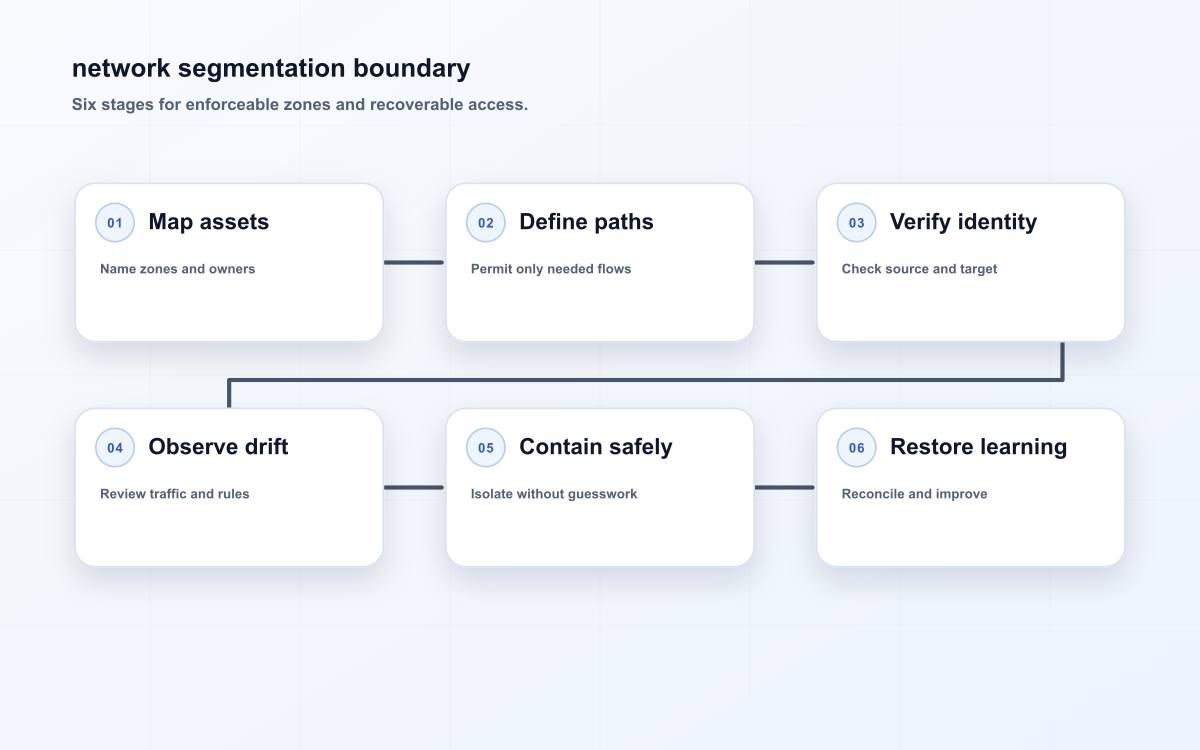Select the 03 circular step badge
Viewport: 1200px width, 750px height.
(x=857, y=223)
